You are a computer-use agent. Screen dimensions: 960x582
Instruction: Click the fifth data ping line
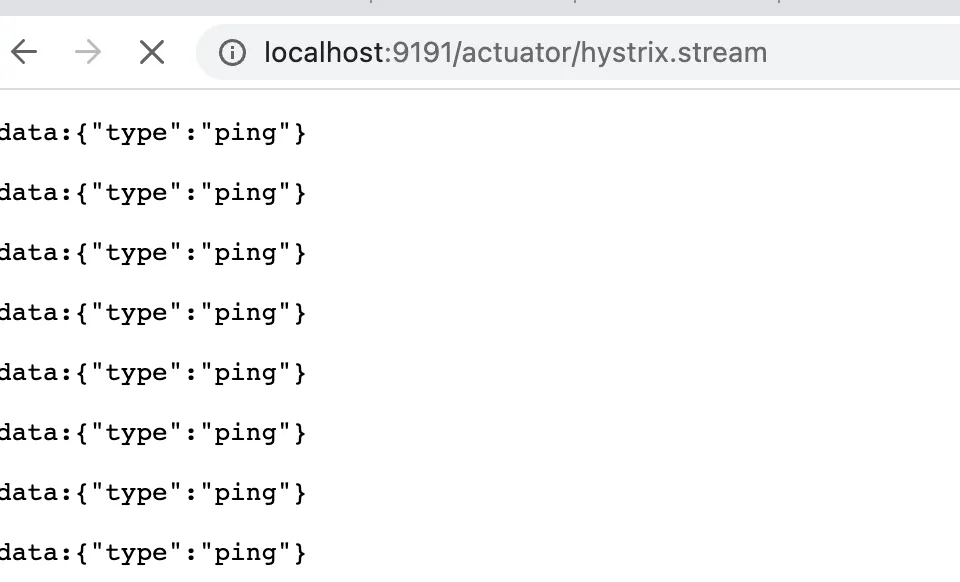pyautogui.click(x=152, y=373)
